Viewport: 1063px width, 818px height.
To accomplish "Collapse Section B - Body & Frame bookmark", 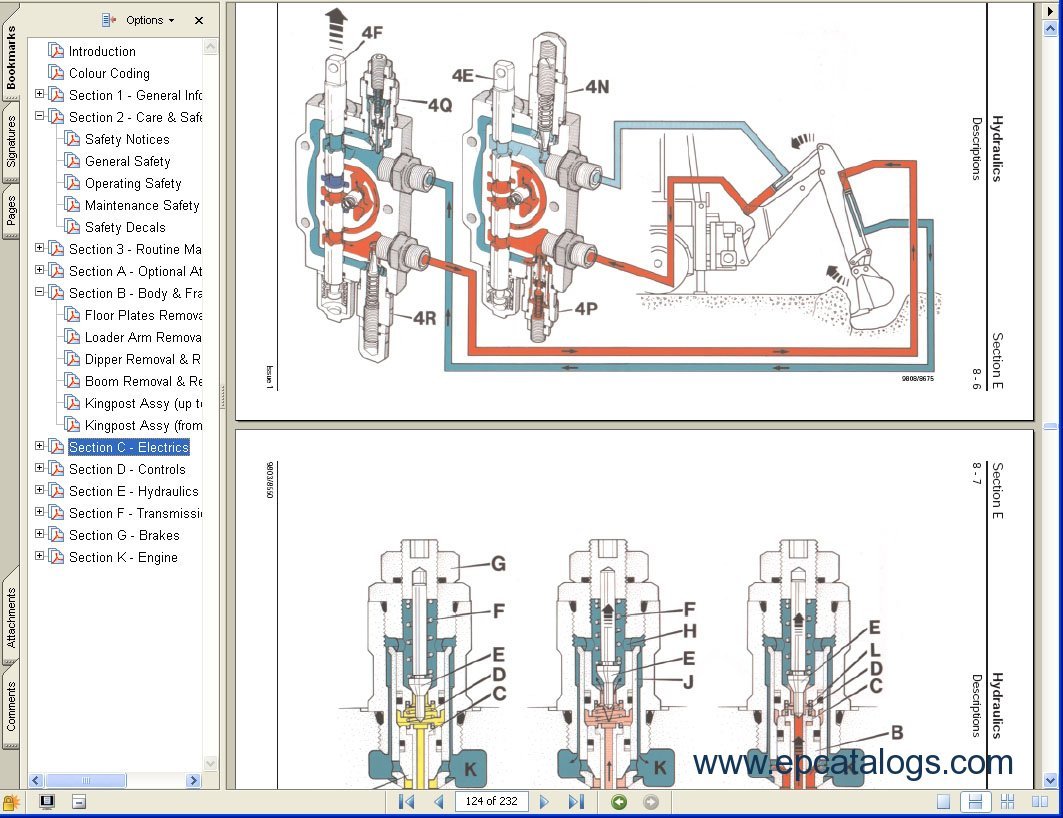I will tap(40, 292).
